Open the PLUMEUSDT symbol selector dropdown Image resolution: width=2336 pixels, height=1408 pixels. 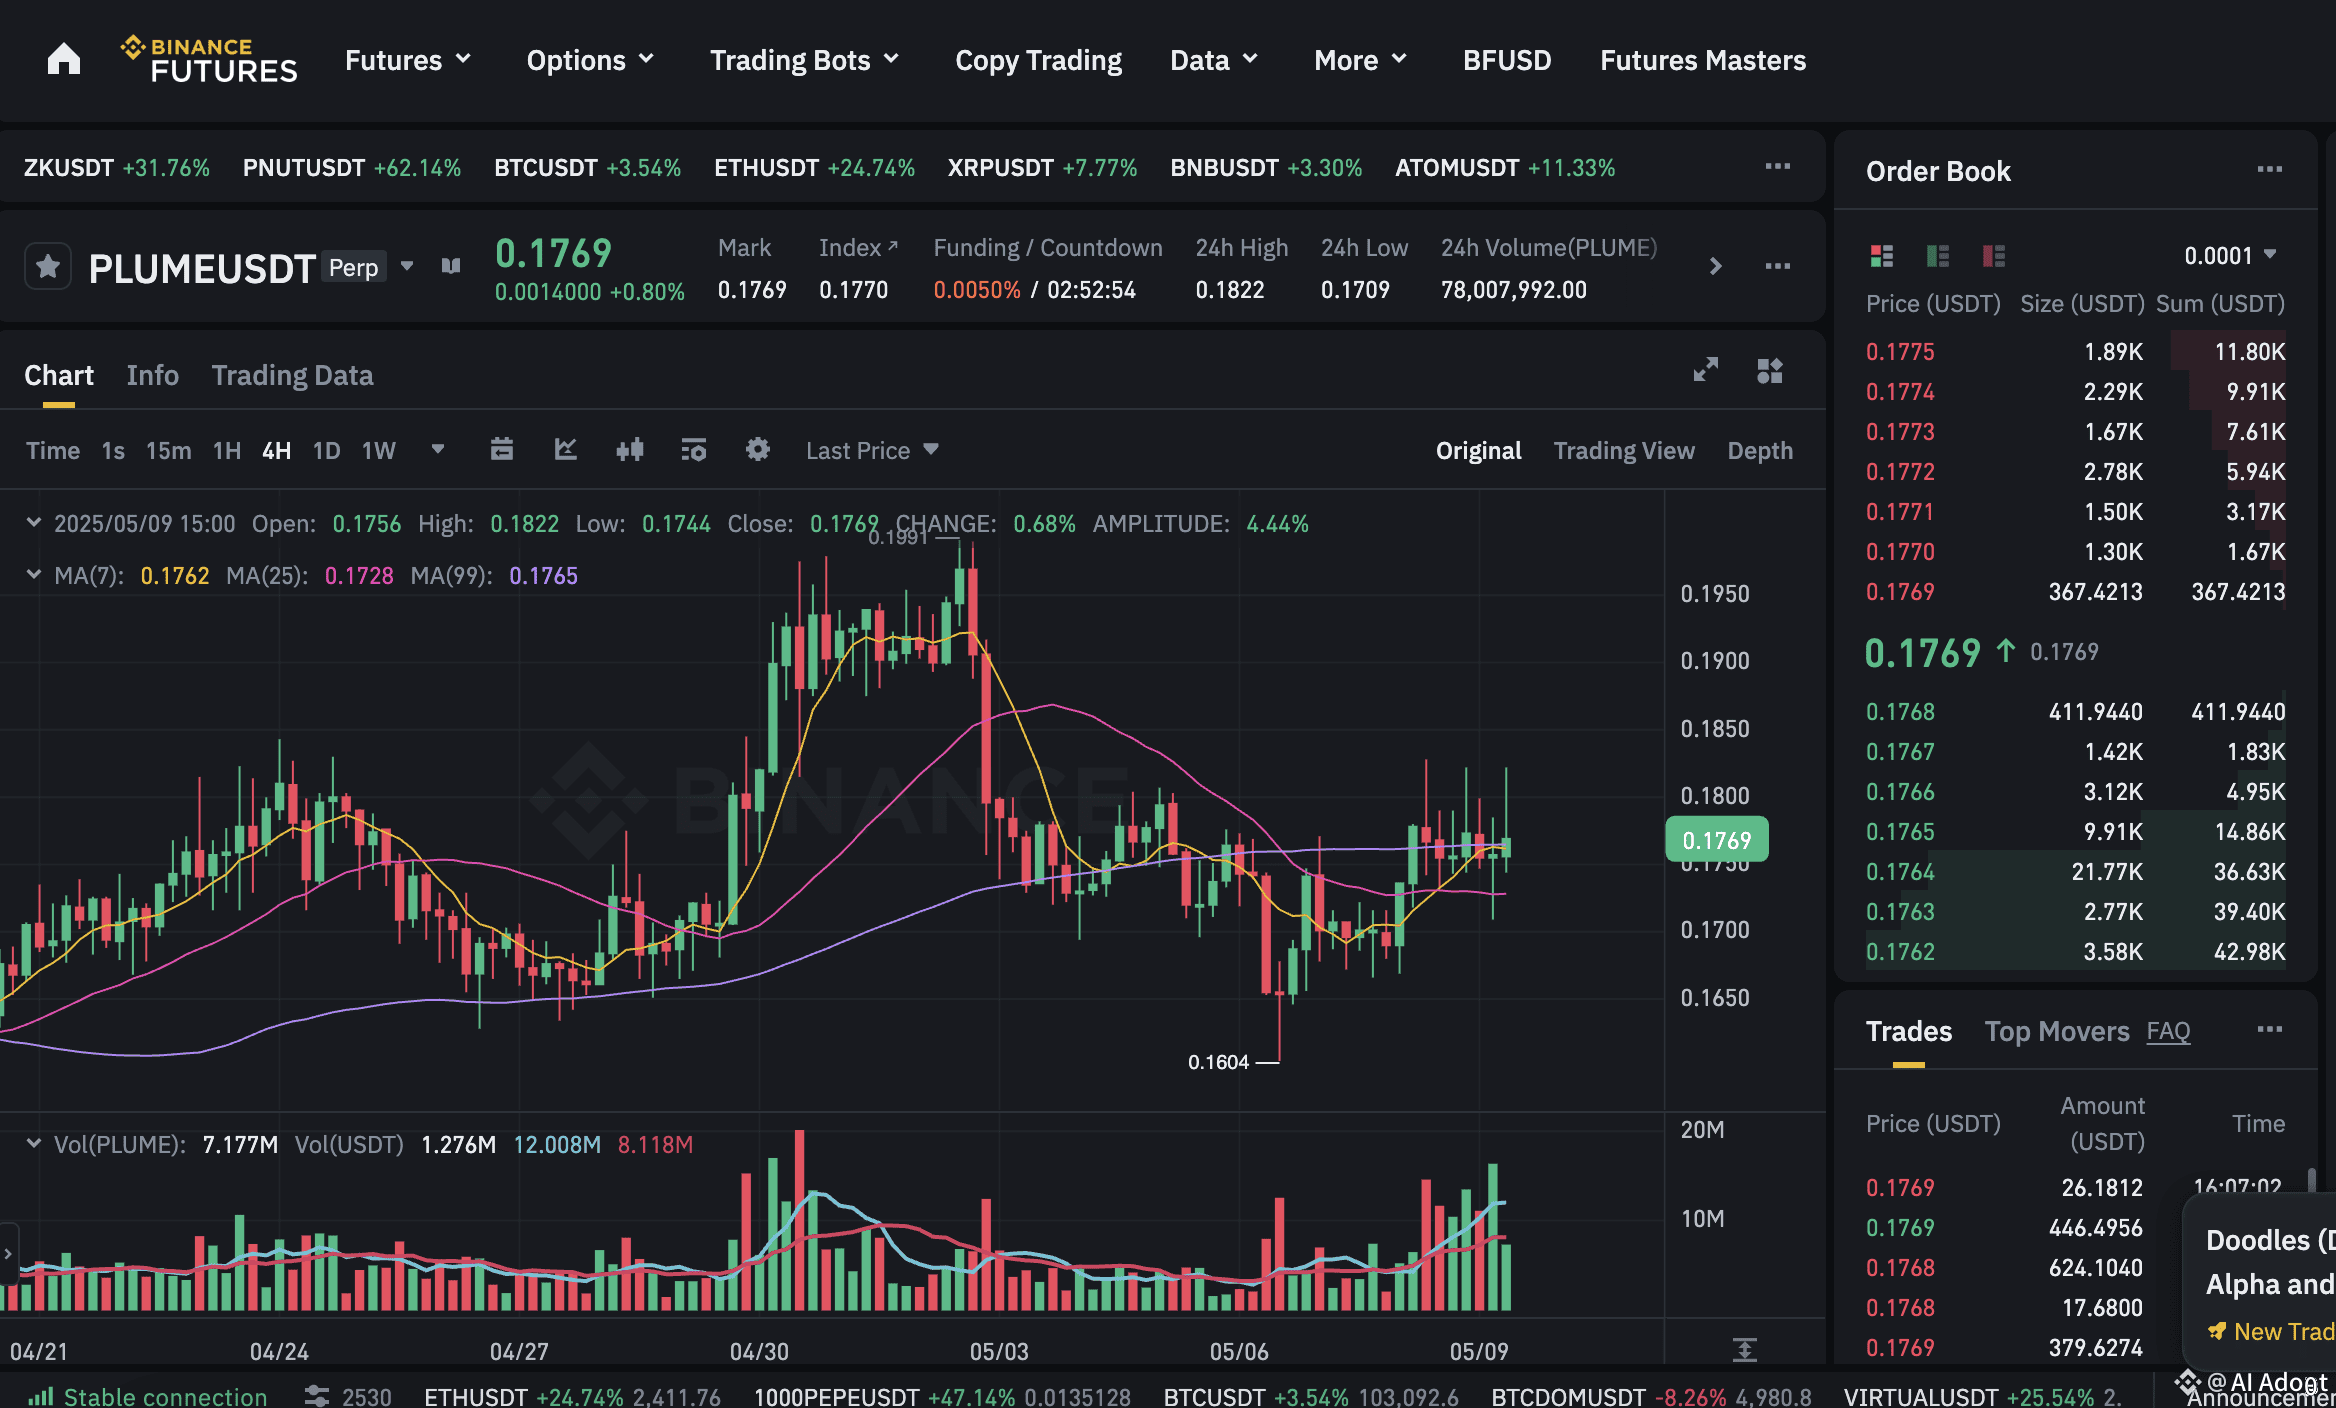coord(407,266)
